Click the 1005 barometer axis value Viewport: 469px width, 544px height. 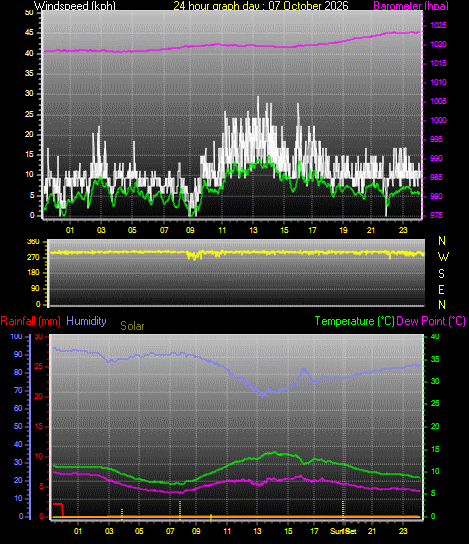click(438, 101)
